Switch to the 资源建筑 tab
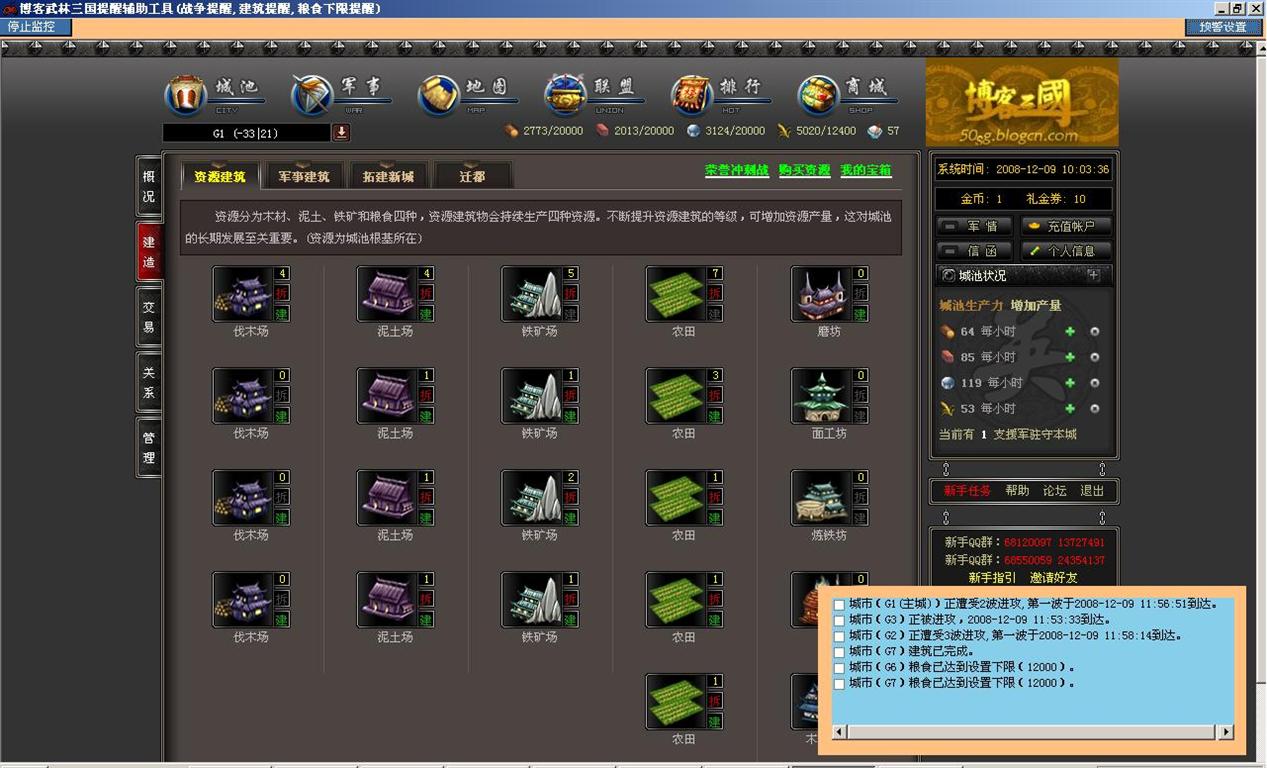Viewport: 1267px width, 768px height. click(x=220, y=176)
